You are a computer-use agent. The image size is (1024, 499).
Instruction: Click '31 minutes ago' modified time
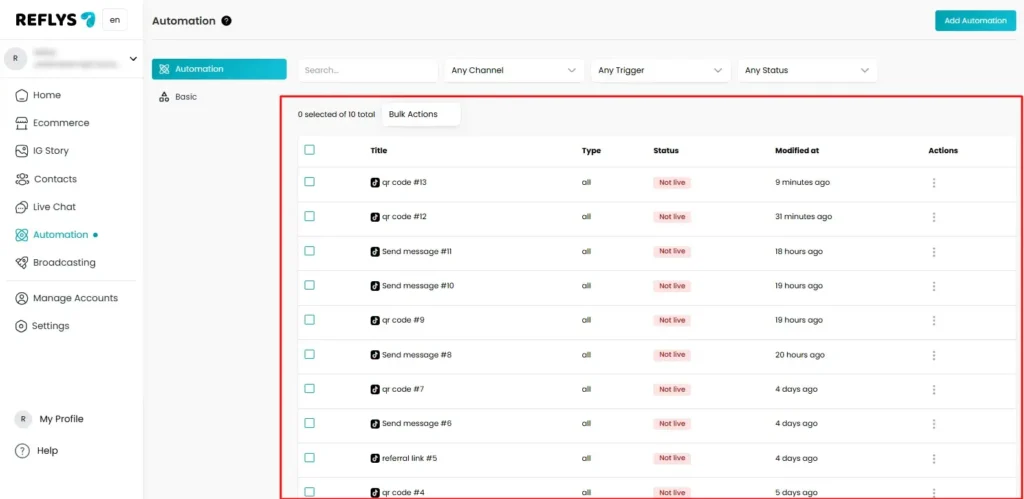804,217
